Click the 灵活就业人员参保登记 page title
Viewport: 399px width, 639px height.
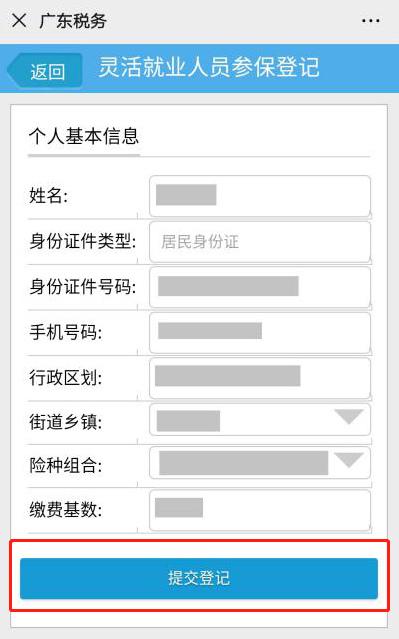[209, 67]
